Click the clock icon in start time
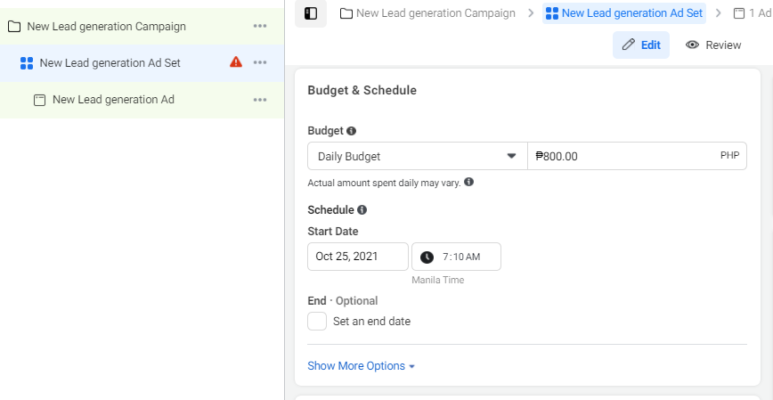773x400 pixels. click(427, 257)
